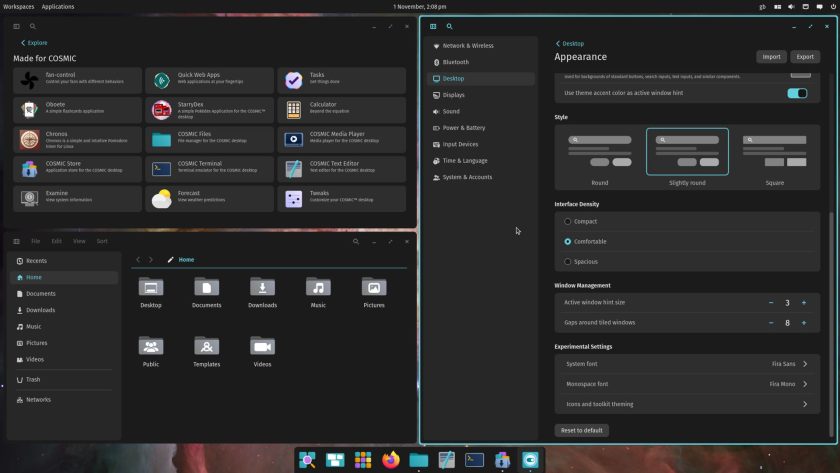
Task: Open Workspaces in the top panel
Action: point(18,6)
